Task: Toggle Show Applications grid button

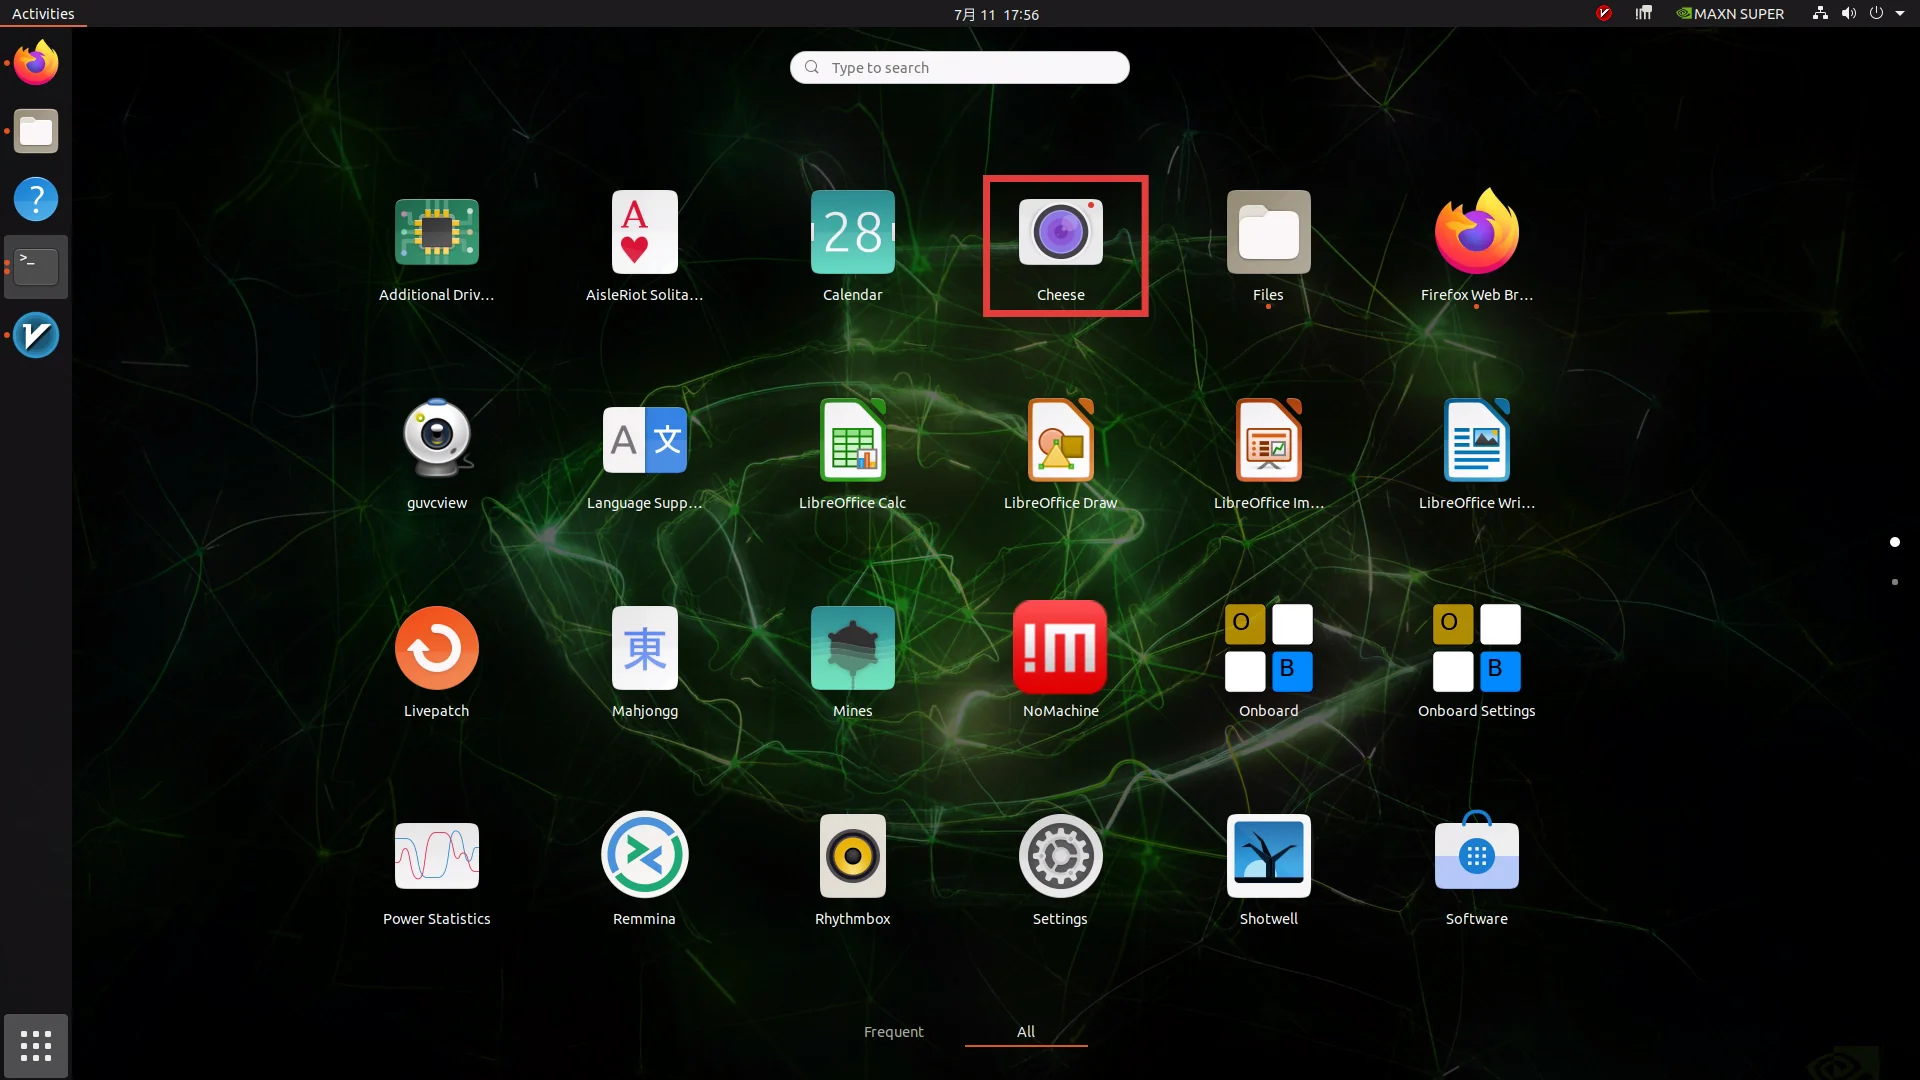Action: [36, 1046]
